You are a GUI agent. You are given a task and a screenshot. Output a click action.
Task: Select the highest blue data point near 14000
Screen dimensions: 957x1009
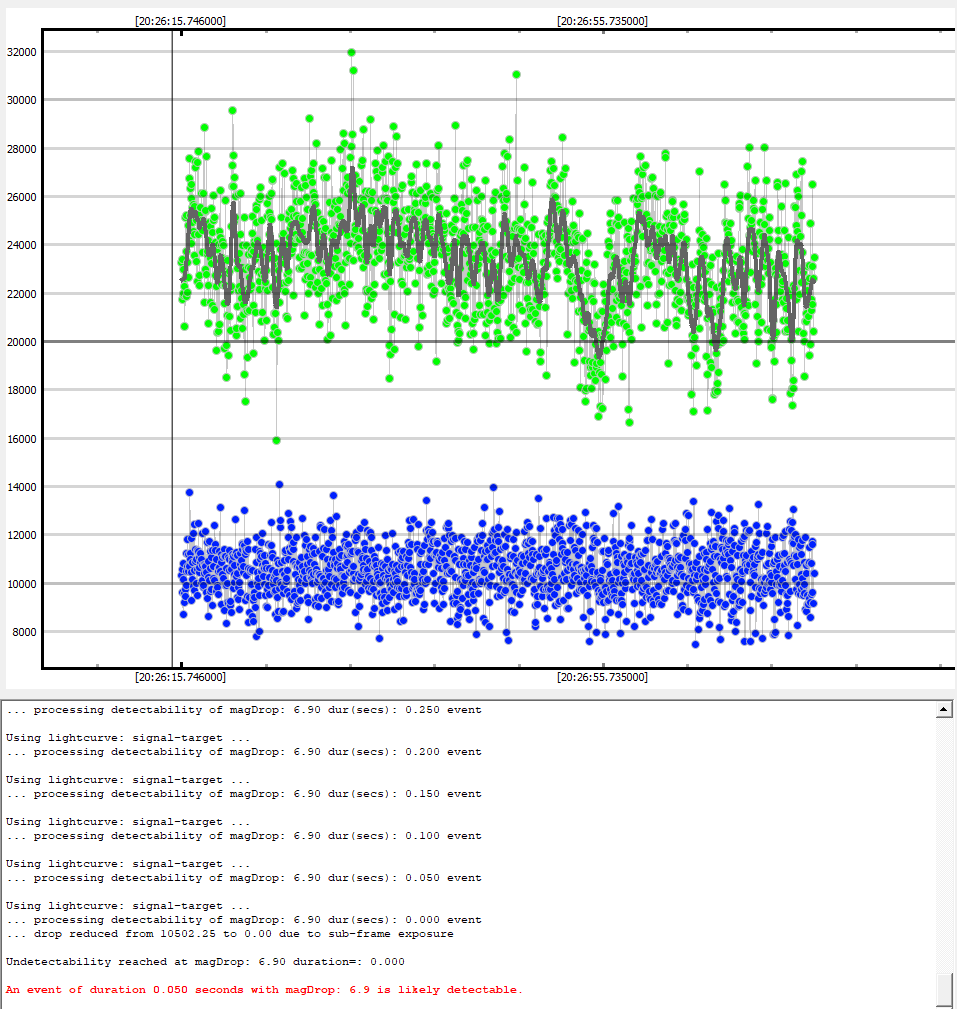pos(279,485)
